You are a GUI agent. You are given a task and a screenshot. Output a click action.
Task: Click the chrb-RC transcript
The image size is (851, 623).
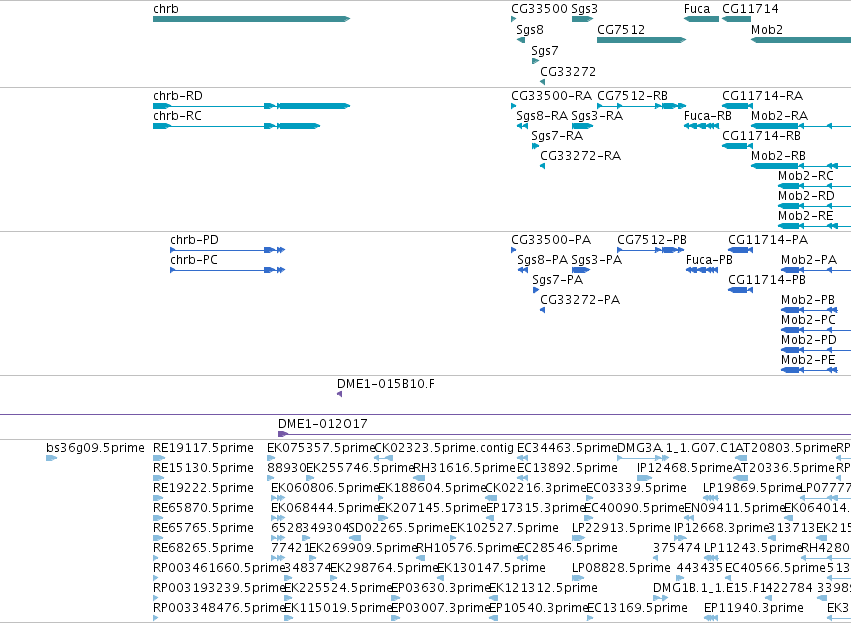(236, 126)
